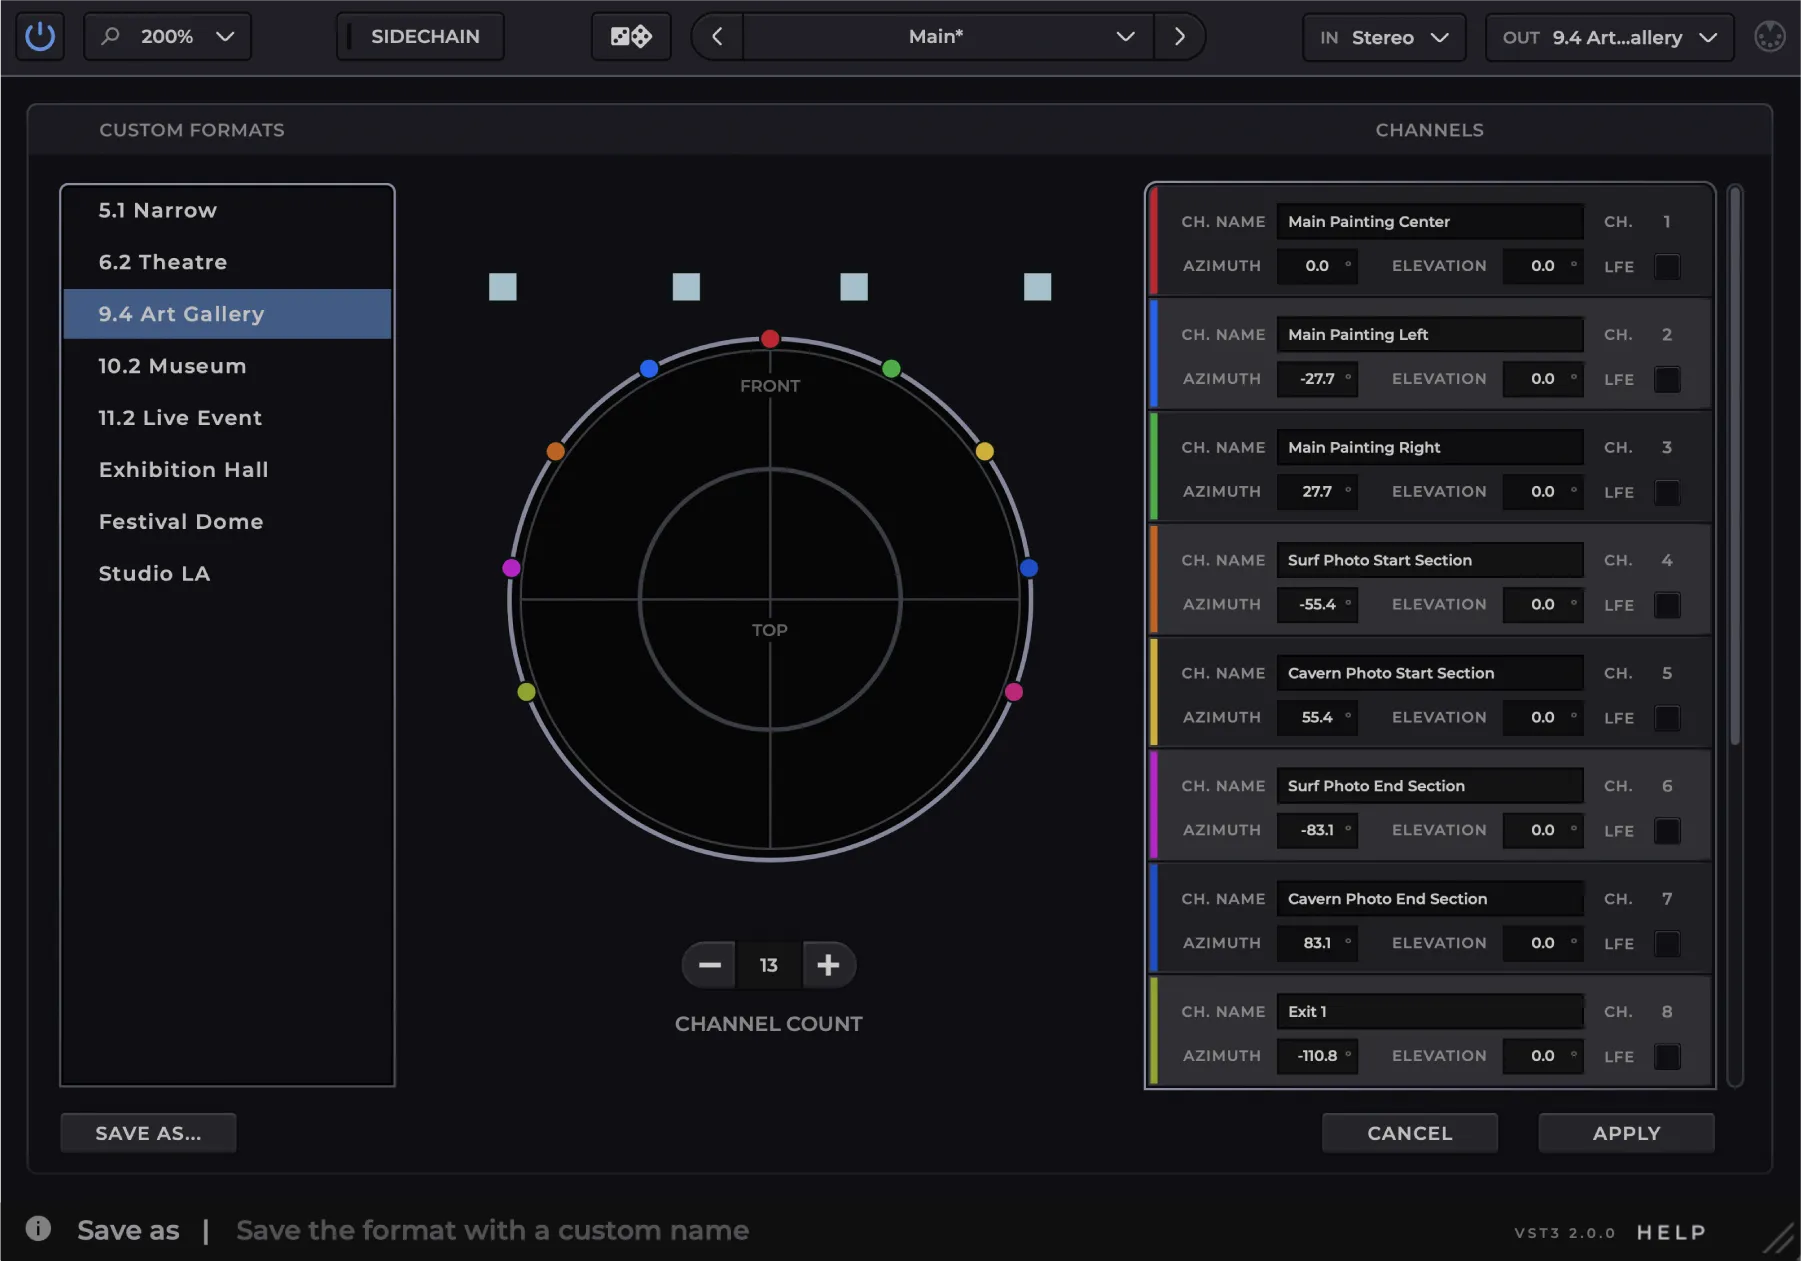Toggle the plugin power button
The height and width of the screenshot is (1261, 1801).
click(x=40, y=37)
